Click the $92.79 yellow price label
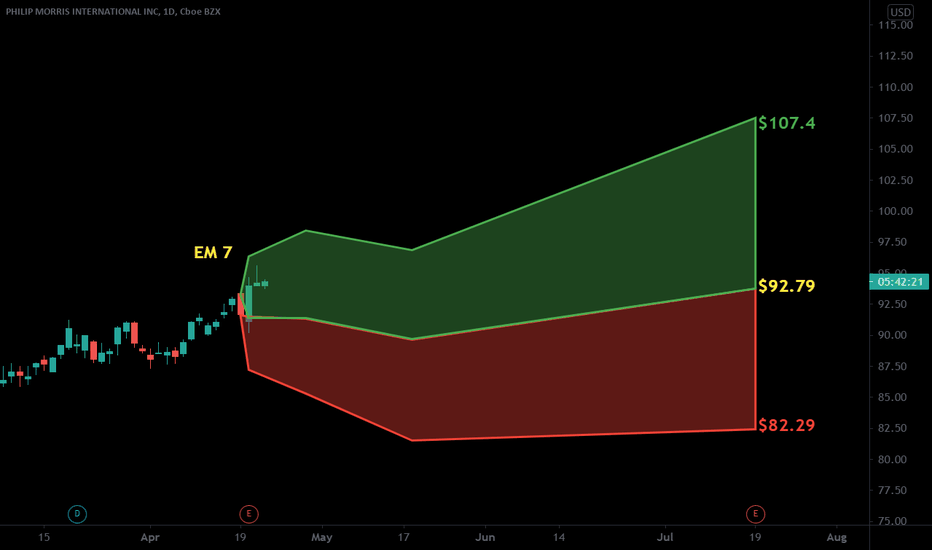 click(x=786, y=286)
